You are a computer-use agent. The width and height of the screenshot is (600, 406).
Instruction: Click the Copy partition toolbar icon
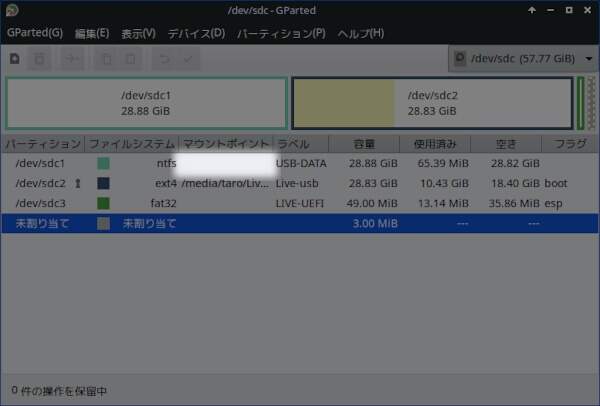(107, 59)
